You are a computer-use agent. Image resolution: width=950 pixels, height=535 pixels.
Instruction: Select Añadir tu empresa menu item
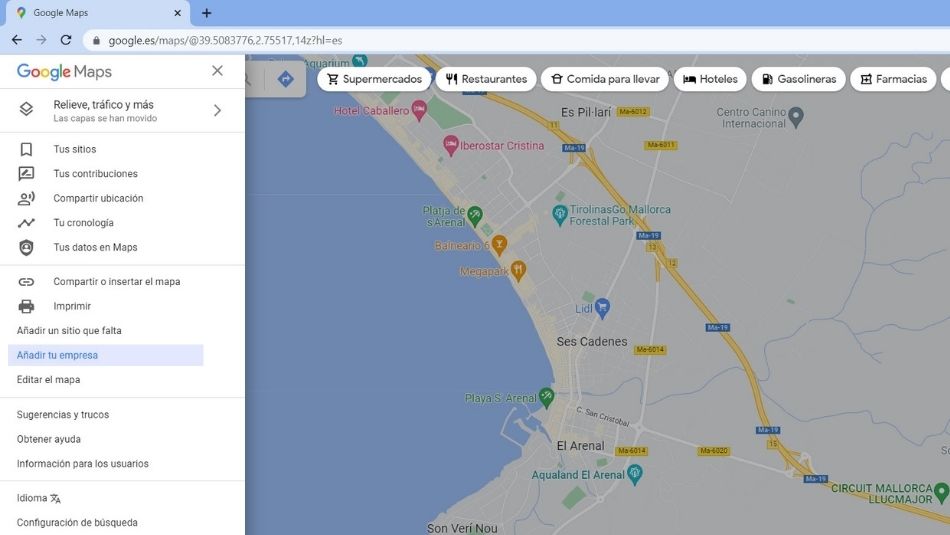[58, 355]
